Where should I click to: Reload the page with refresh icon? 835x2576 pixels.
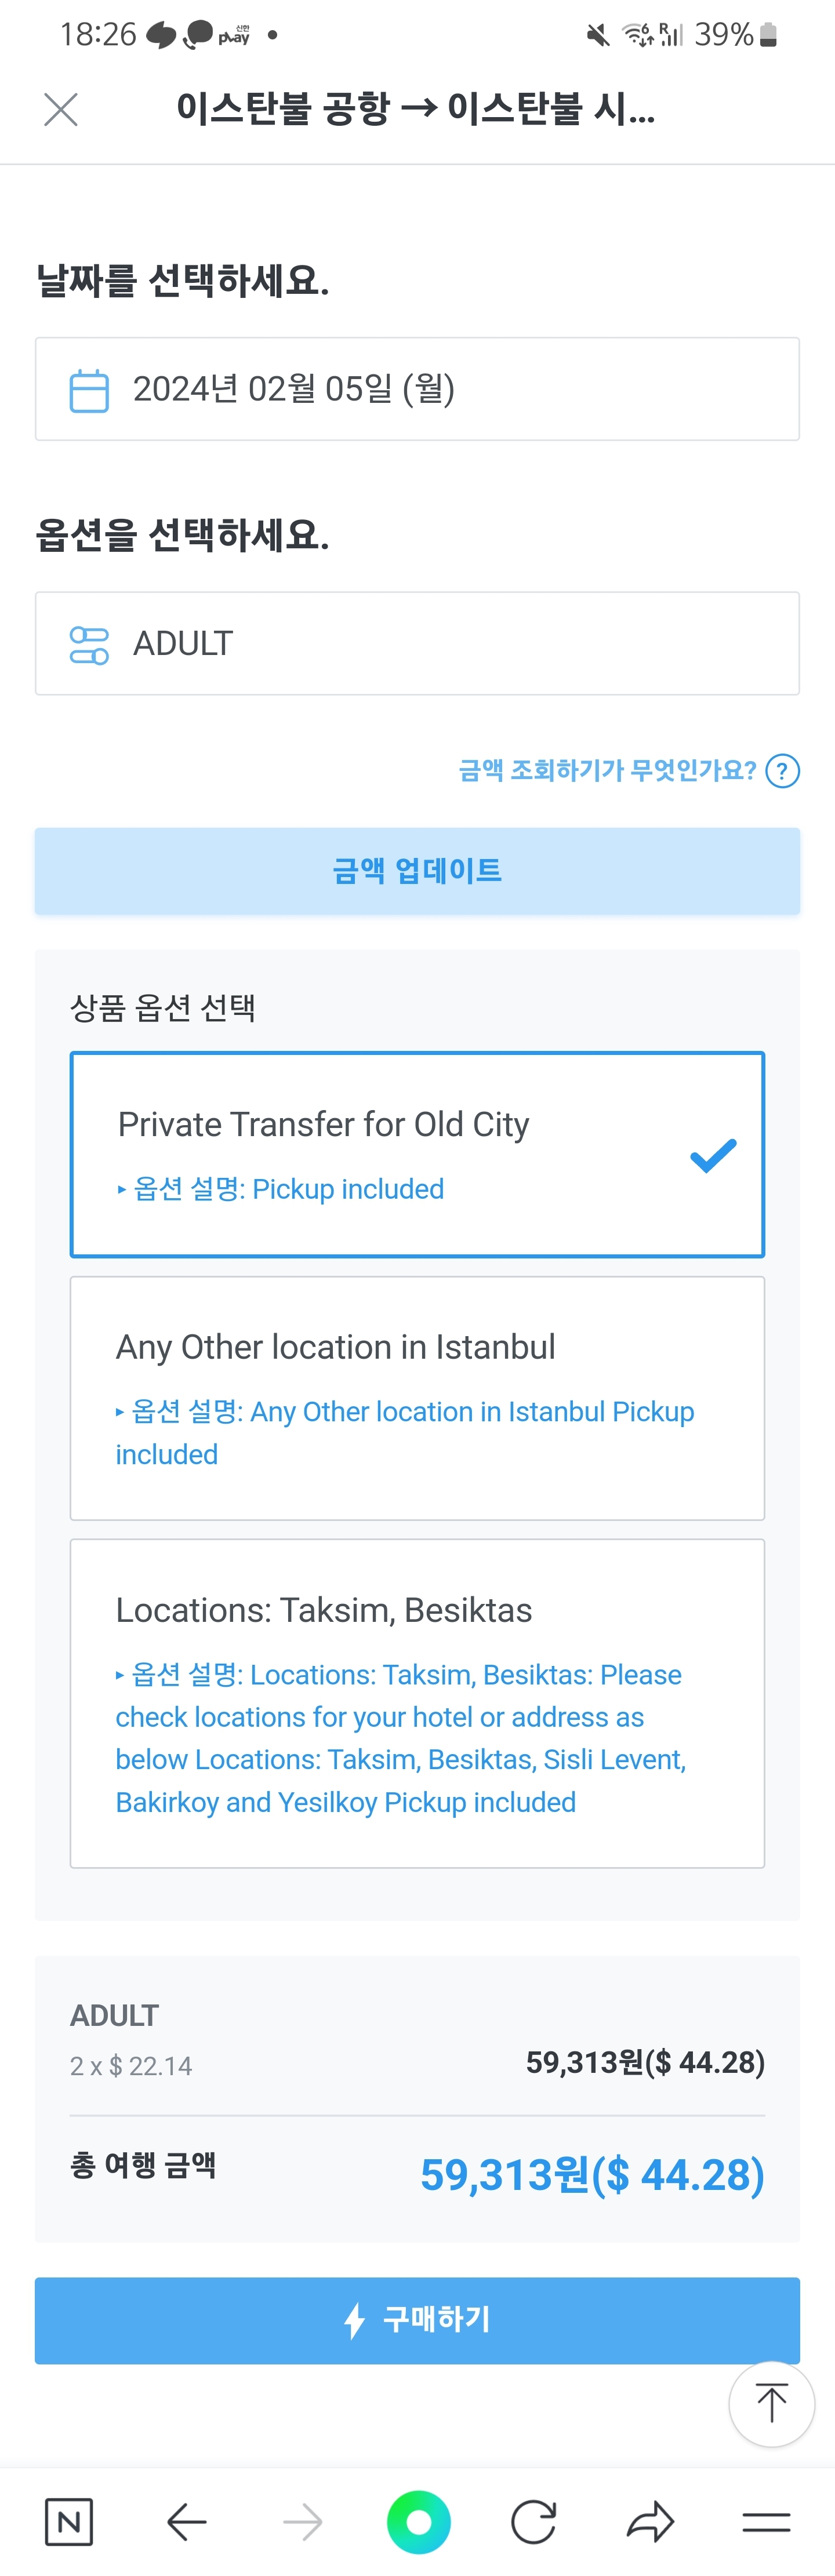pos(534,2522)
